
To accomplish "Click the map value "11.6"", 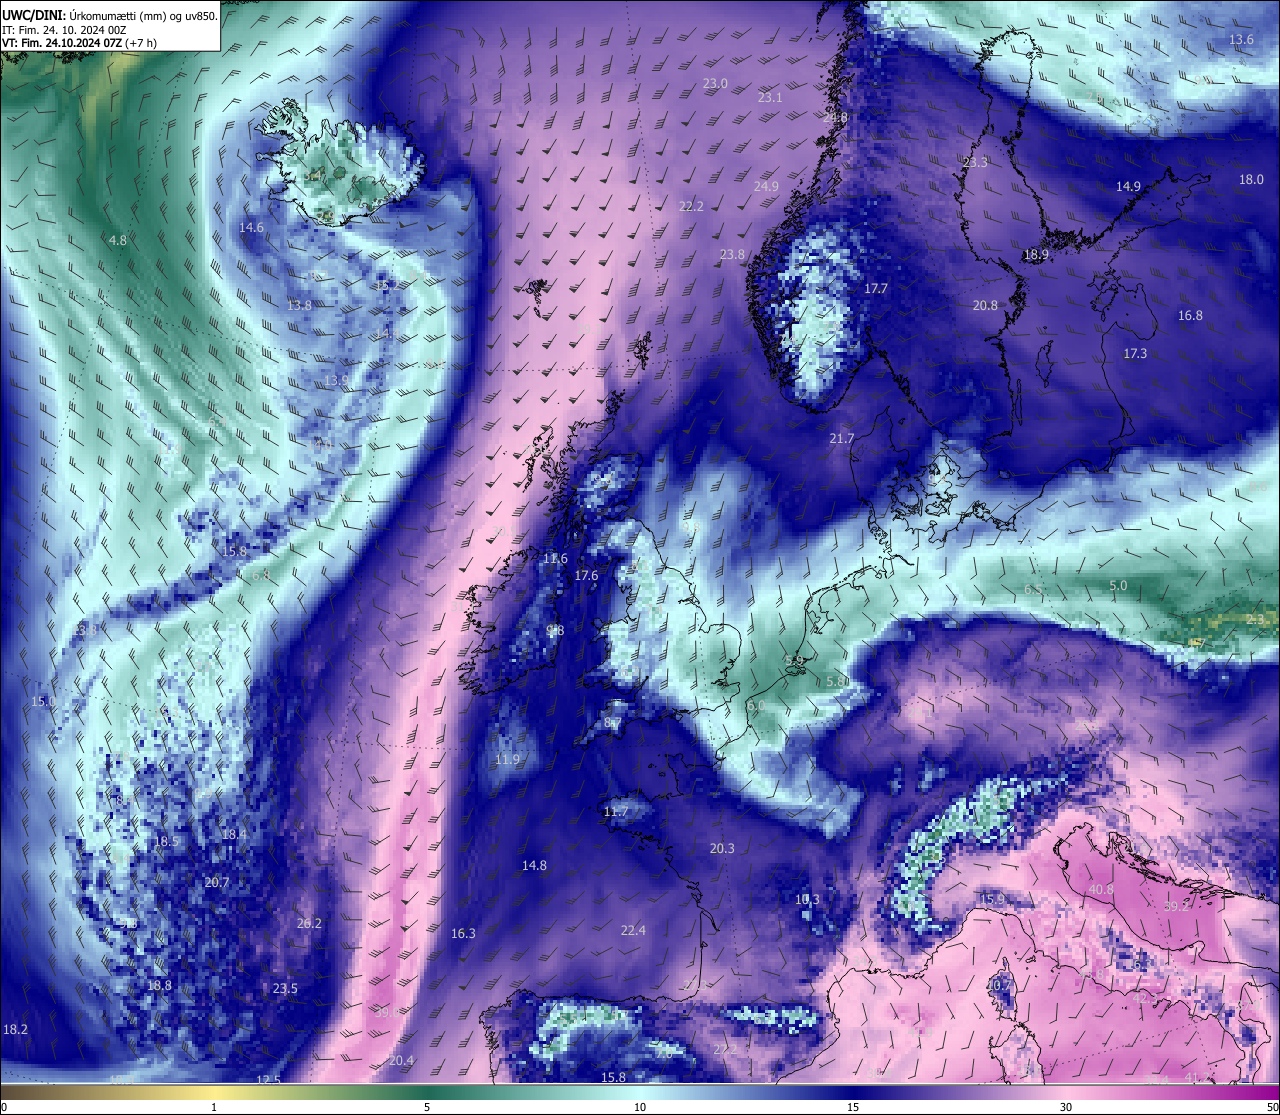I will pos(555,559).
